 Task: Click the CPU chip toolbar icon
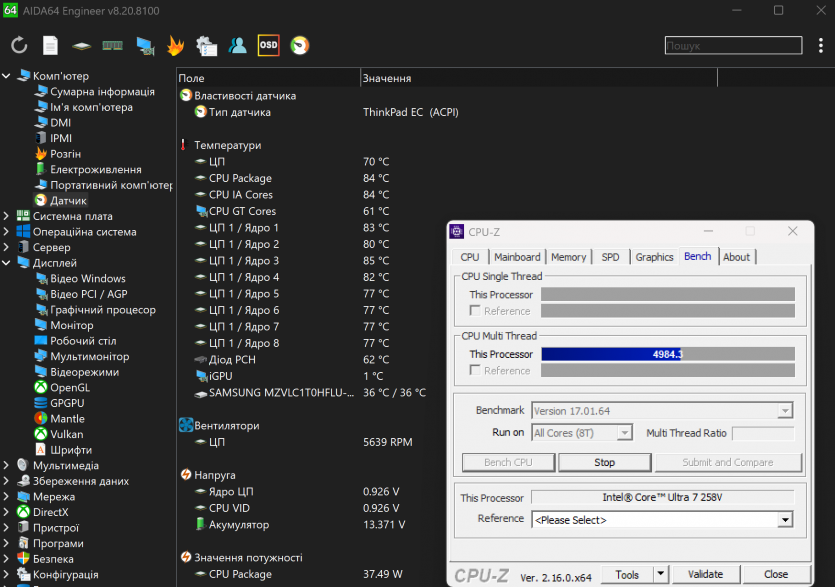point(81,45)
